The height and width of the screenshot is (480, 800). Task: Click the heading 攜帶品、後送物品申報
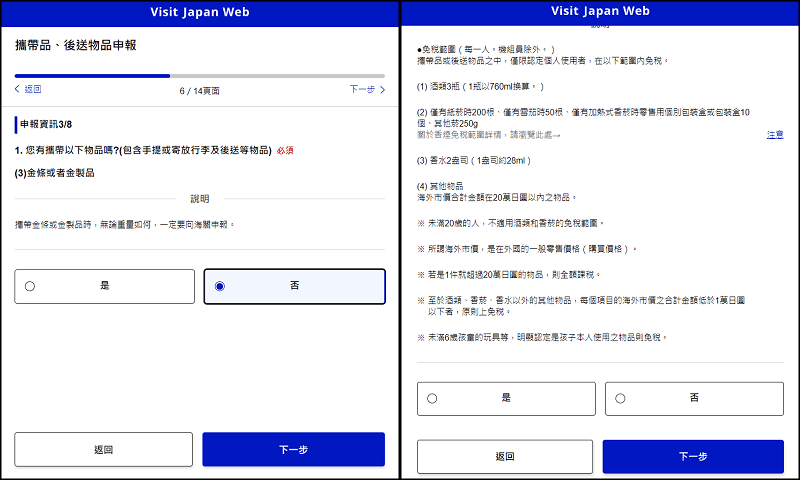(x=76, y=45)
